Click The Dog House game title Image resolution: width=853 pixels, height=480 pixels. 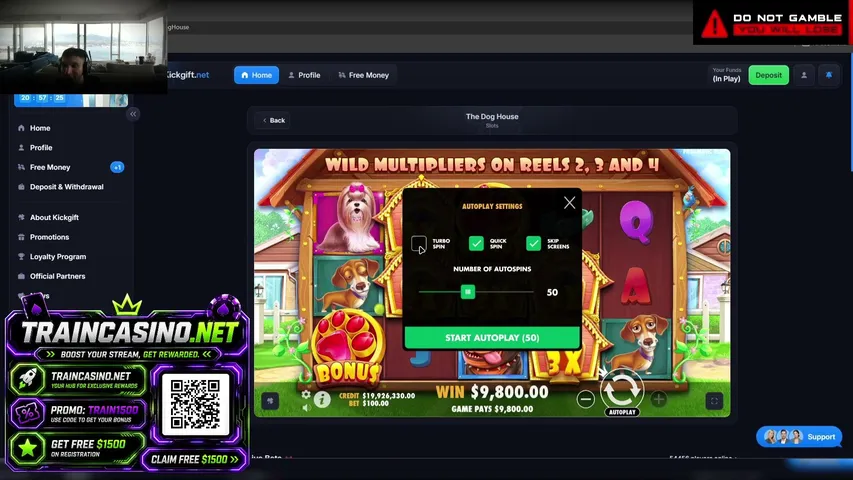[x=492, y=116]
